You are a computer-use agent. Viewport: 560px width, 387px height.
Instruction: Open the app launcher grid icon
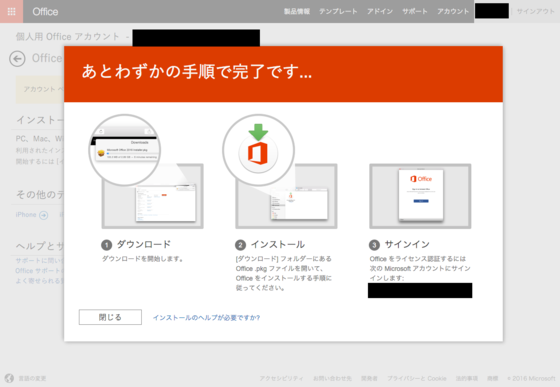[11, 11]
